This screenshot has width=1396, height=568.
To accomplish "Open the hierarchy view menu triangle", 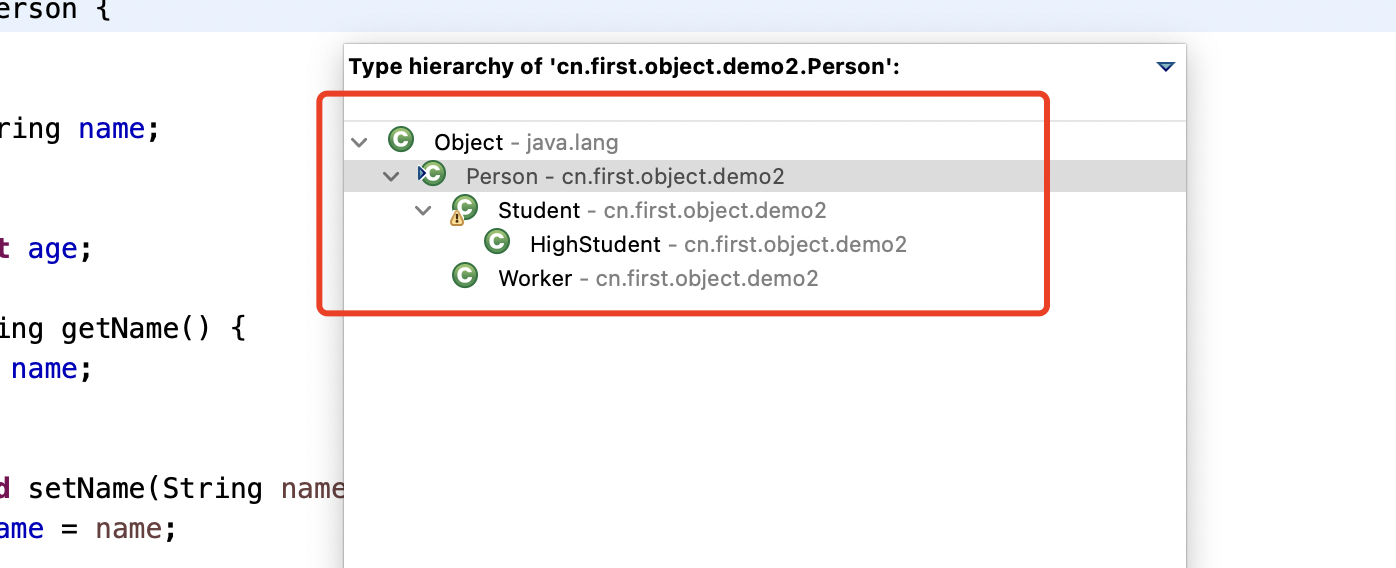I will tap(1165, 67).
